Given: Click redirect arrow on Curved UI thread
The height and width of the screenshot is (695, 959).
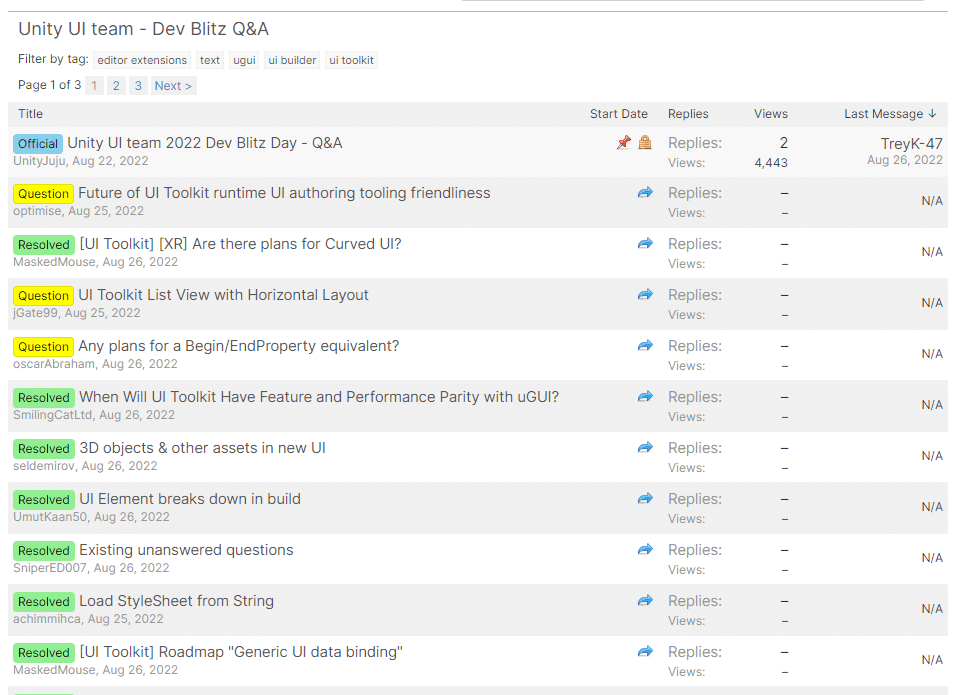Looking at the screenshot, I should (645, 244).
